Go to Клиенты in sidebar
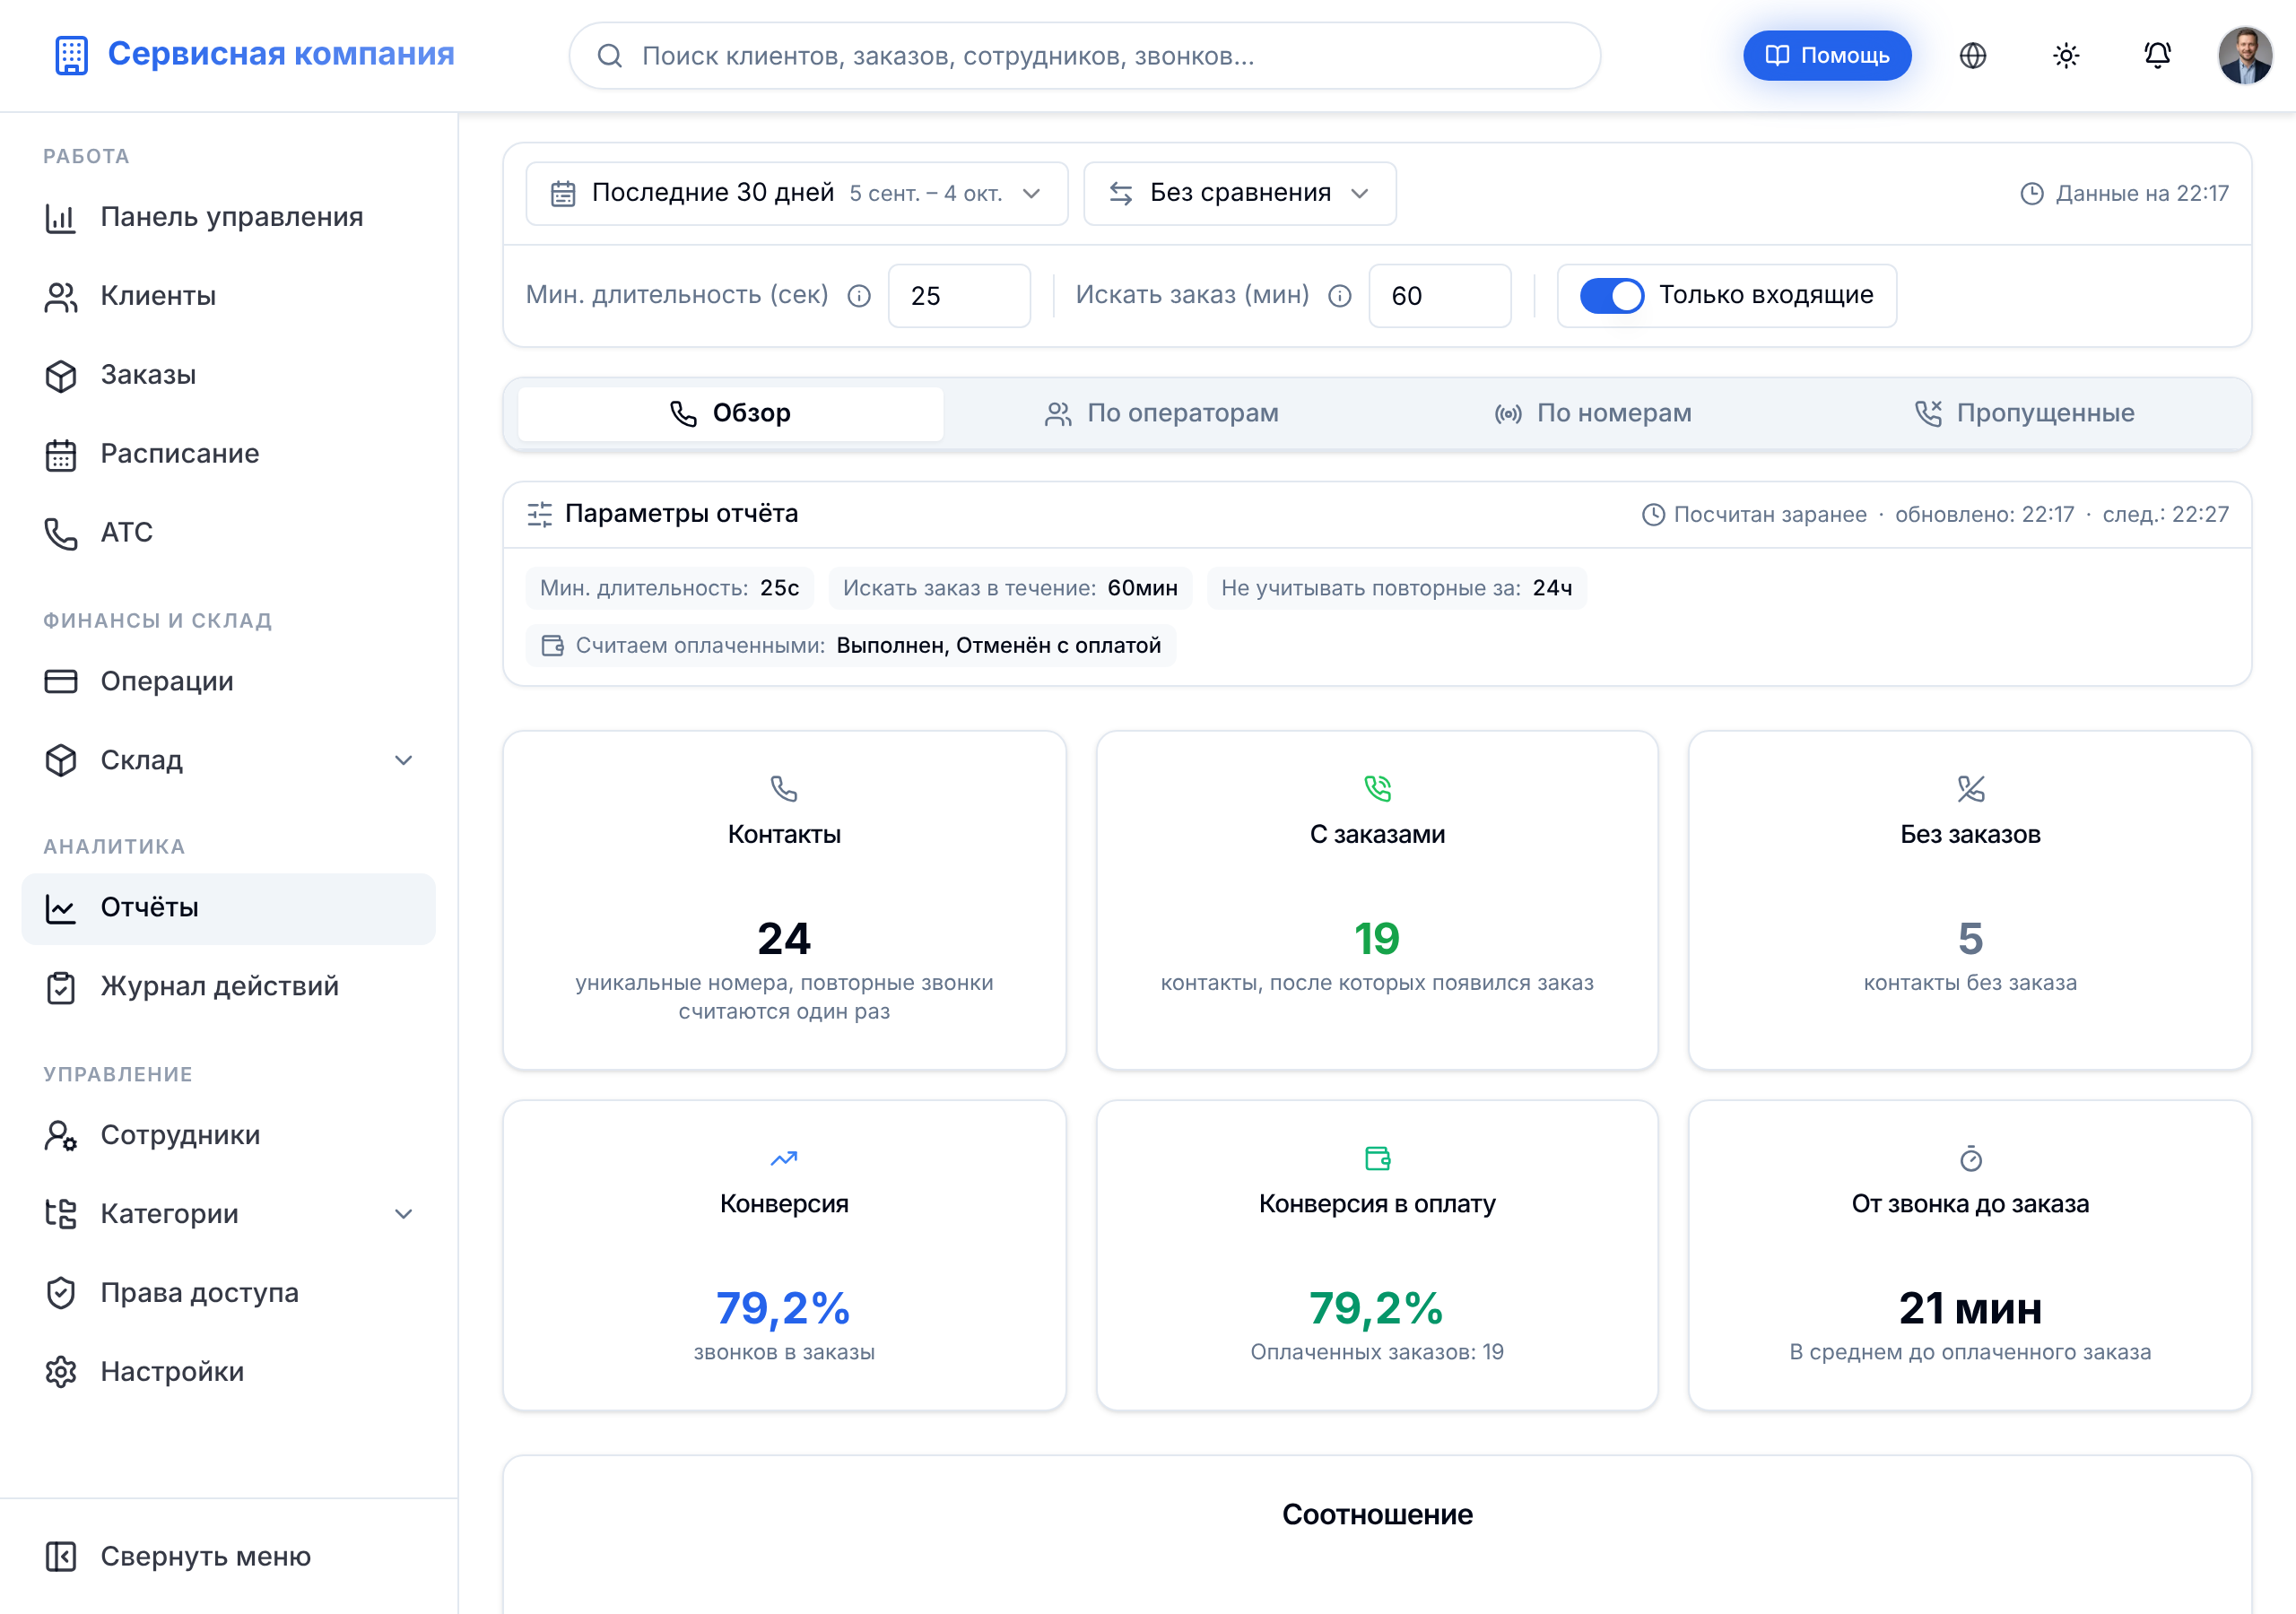 pyautogui.click(x=228, y=297)
